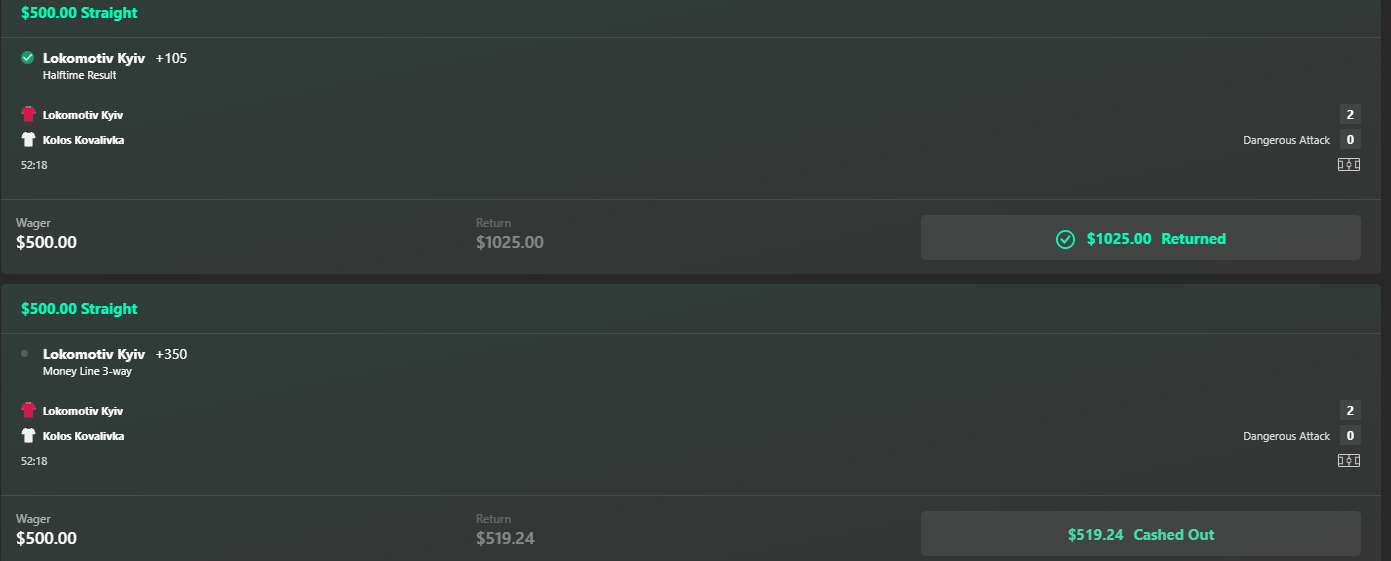This screenshot has width=1391, height=561.
Task: Click the circled checkmark in the $1025.00 Returned button
Action: 1066,239
